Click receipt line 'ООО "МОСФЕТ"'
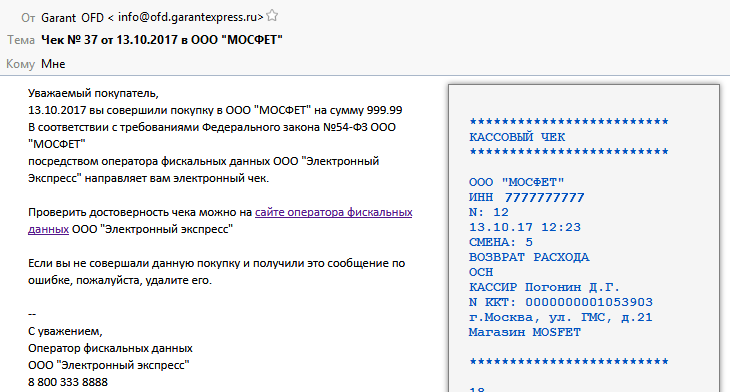This screenshot has height=392, width=730. pos(516,182)
